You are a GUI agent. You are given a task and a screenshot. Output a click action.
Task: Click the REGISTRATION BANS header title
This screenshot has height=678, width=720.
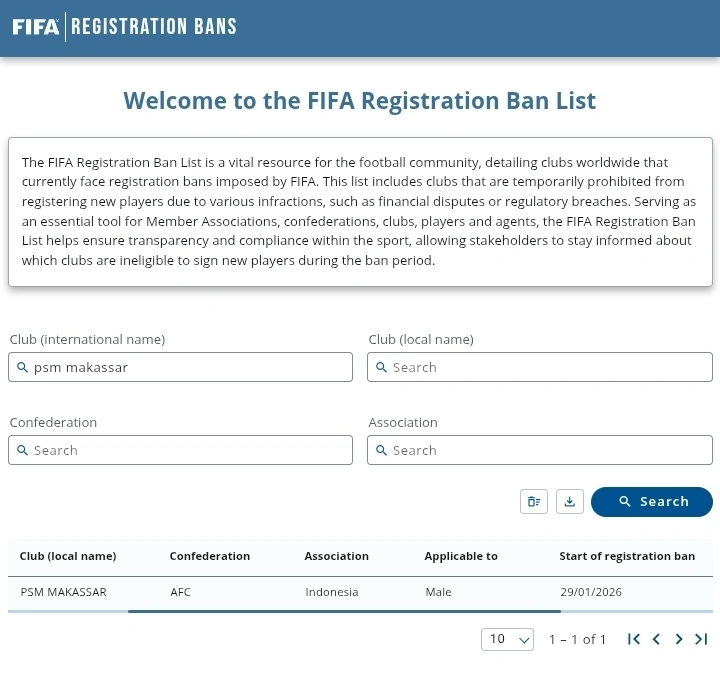[154, 27]
